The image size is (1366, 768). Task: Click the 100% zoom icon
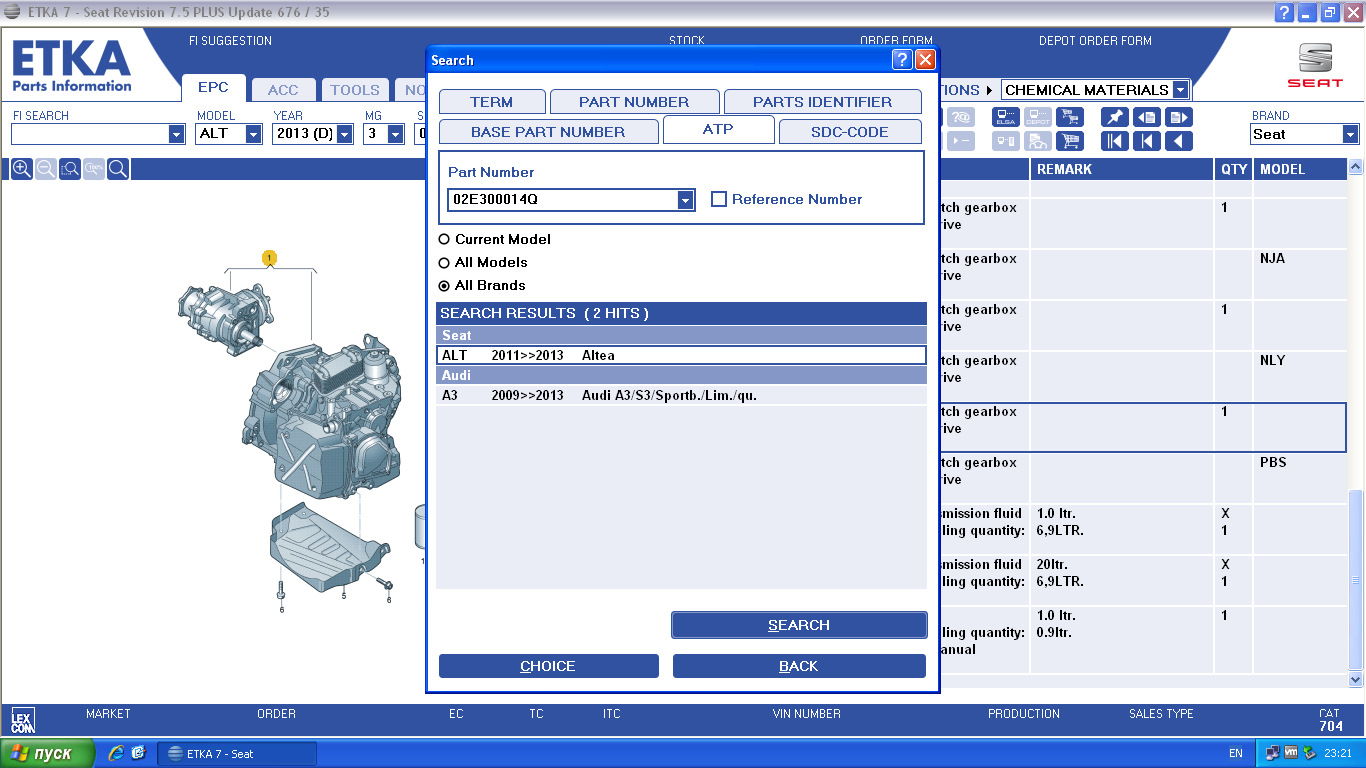click(x=94, y=169)
